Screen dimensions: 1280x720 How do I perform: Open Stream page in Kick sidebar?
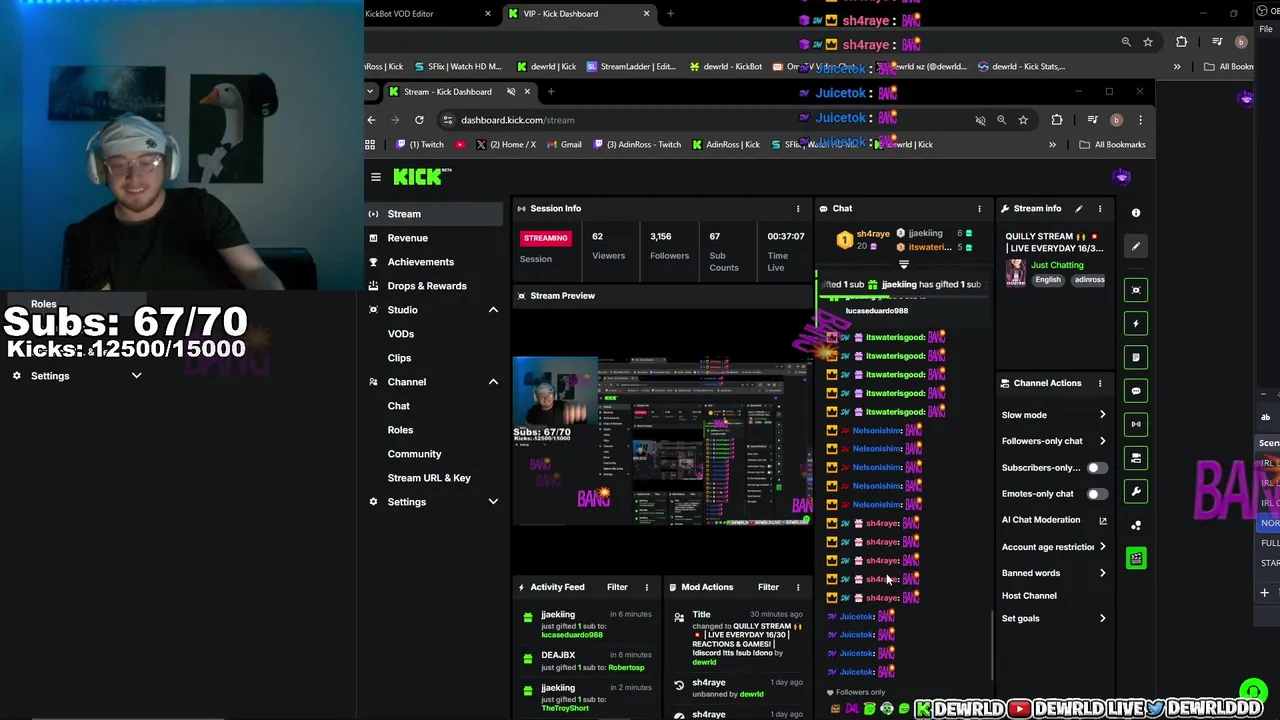click(434, 214)
